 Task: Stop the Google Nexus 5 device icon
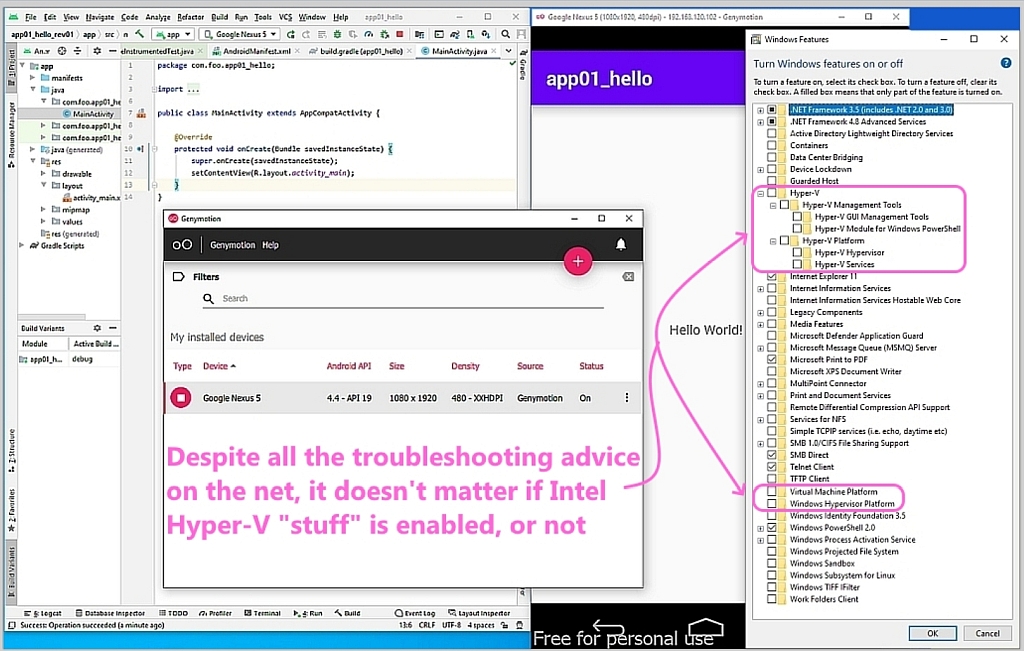click(x=181, y=397)
